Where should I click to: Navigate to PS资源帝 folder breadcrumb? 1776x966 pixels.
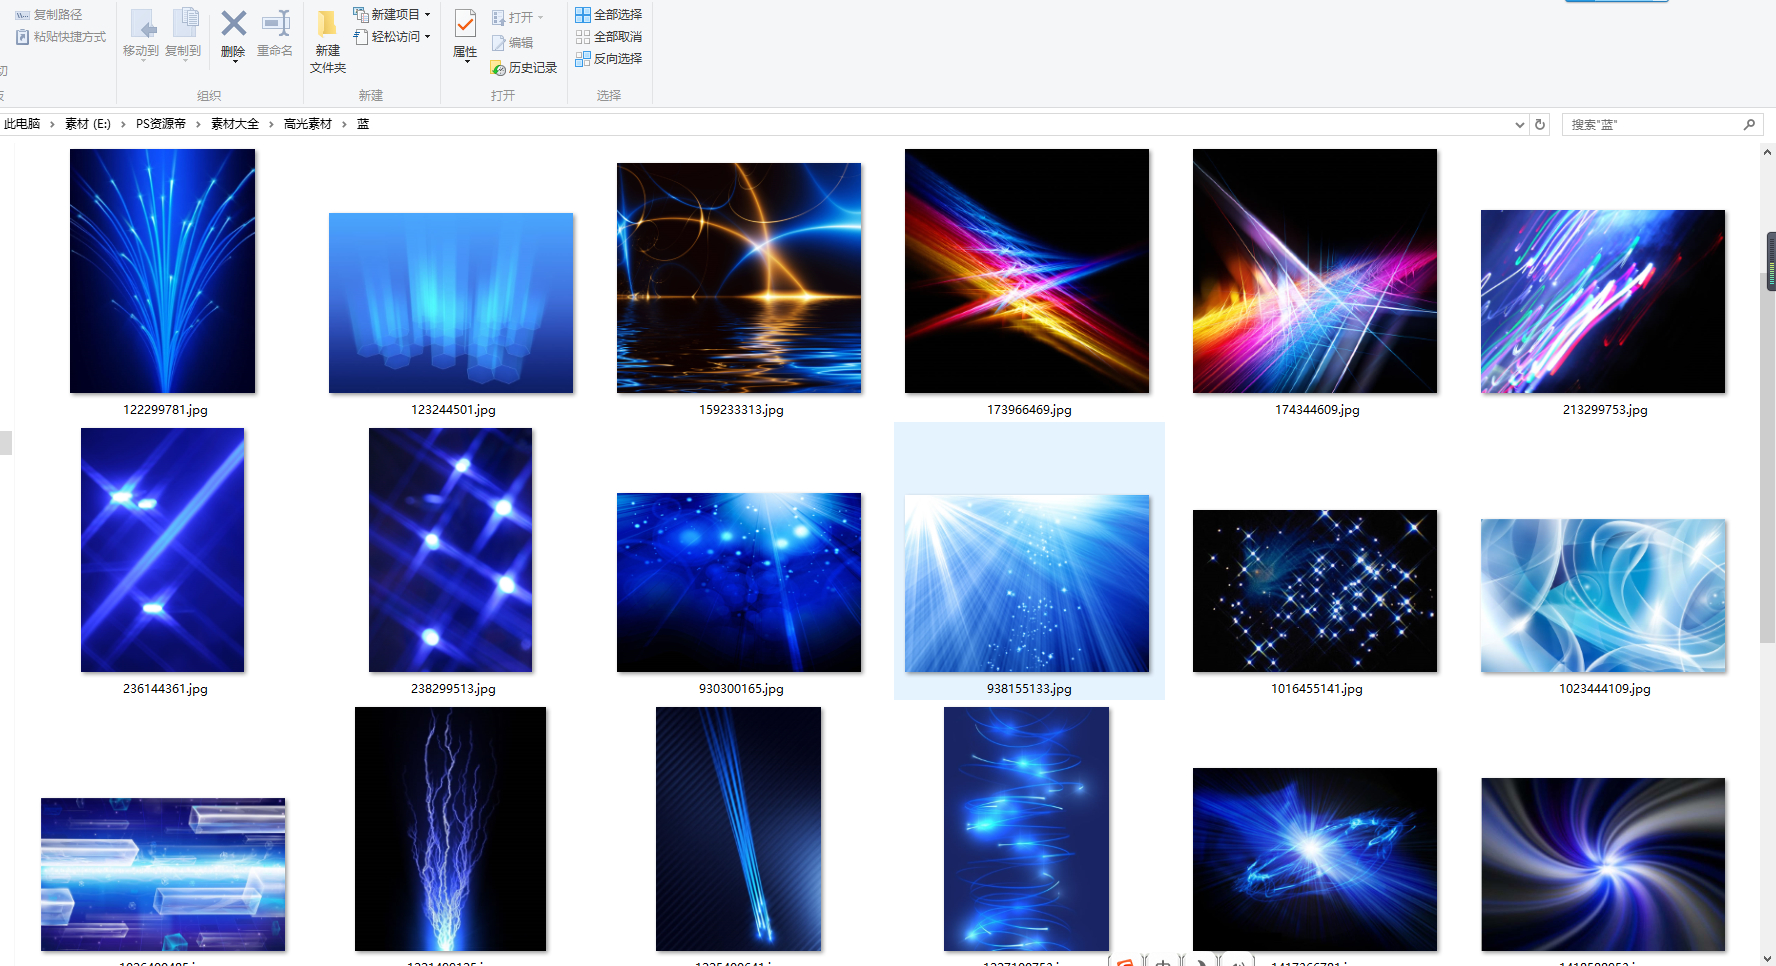[161, 124]
